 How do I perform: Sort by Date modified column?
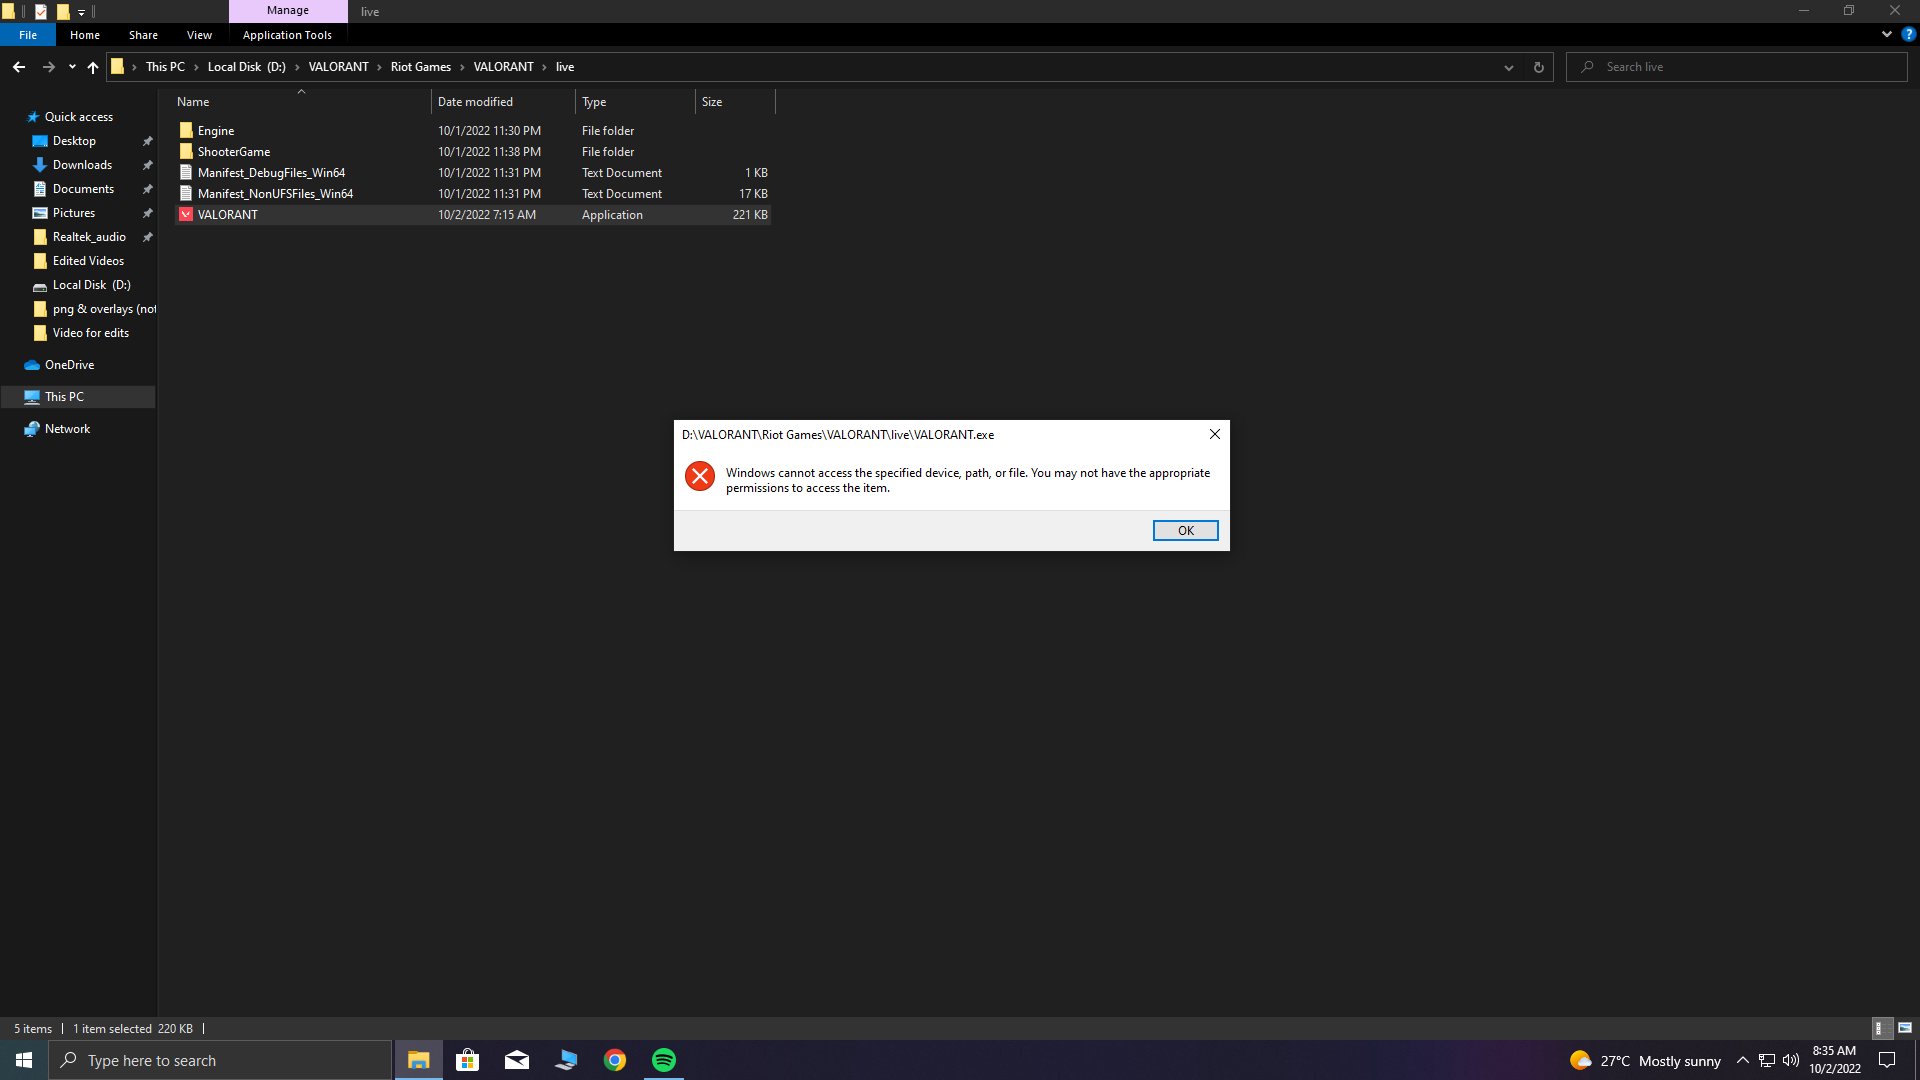coord(503,102)
